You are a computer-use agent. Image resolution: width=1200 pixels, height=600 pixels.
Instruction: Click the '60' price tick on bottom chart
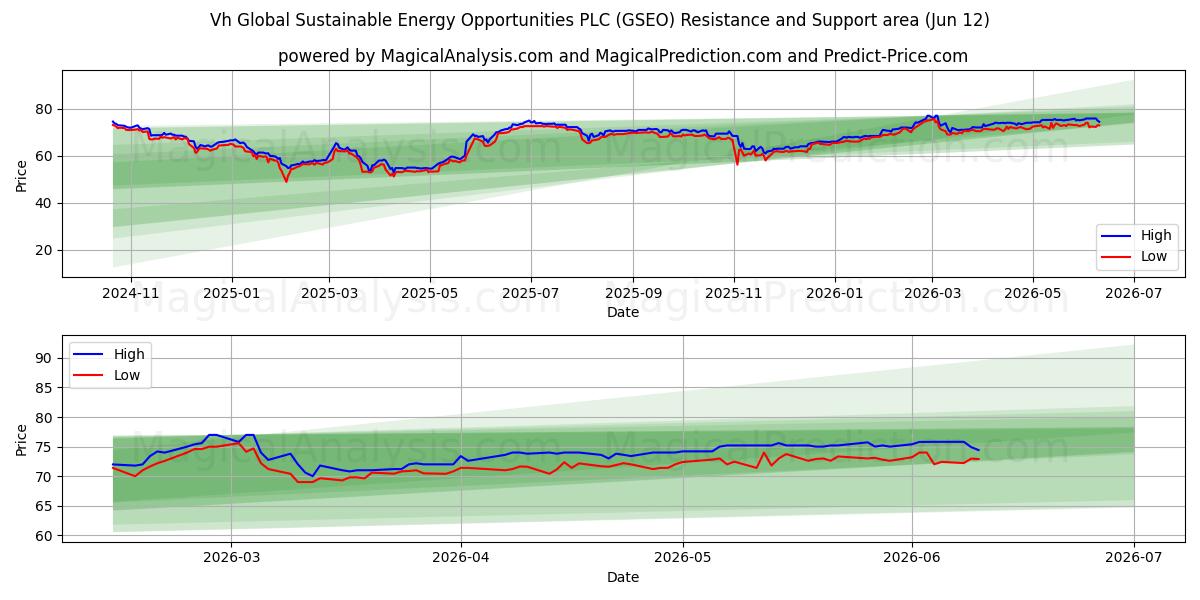(45, 536)
